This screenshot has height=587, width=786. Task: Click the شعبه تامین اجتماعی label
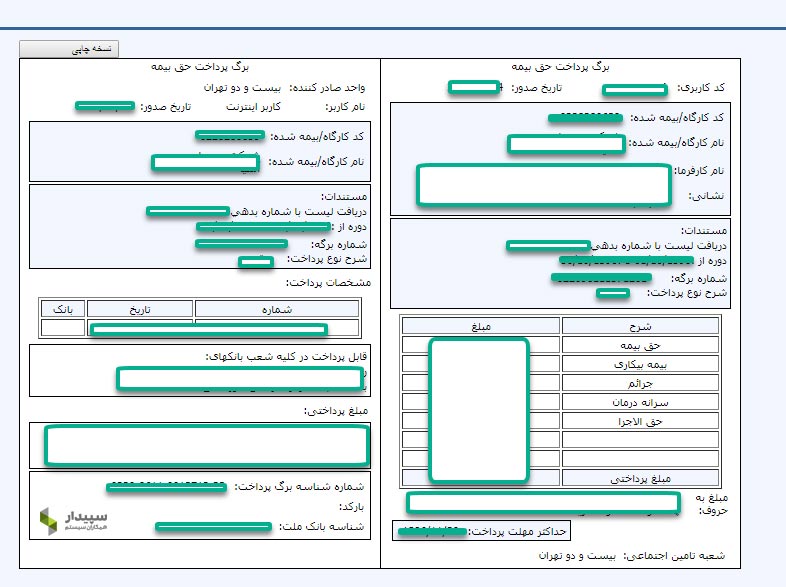point(674,555)
